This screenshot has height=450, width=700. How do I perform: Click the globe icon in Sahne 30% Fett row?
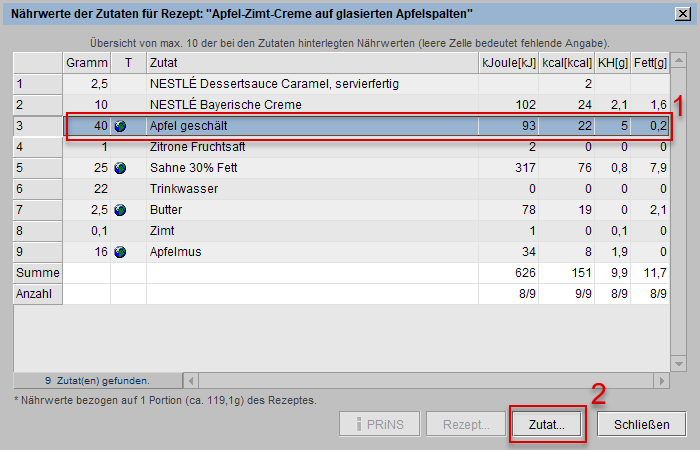120,168
